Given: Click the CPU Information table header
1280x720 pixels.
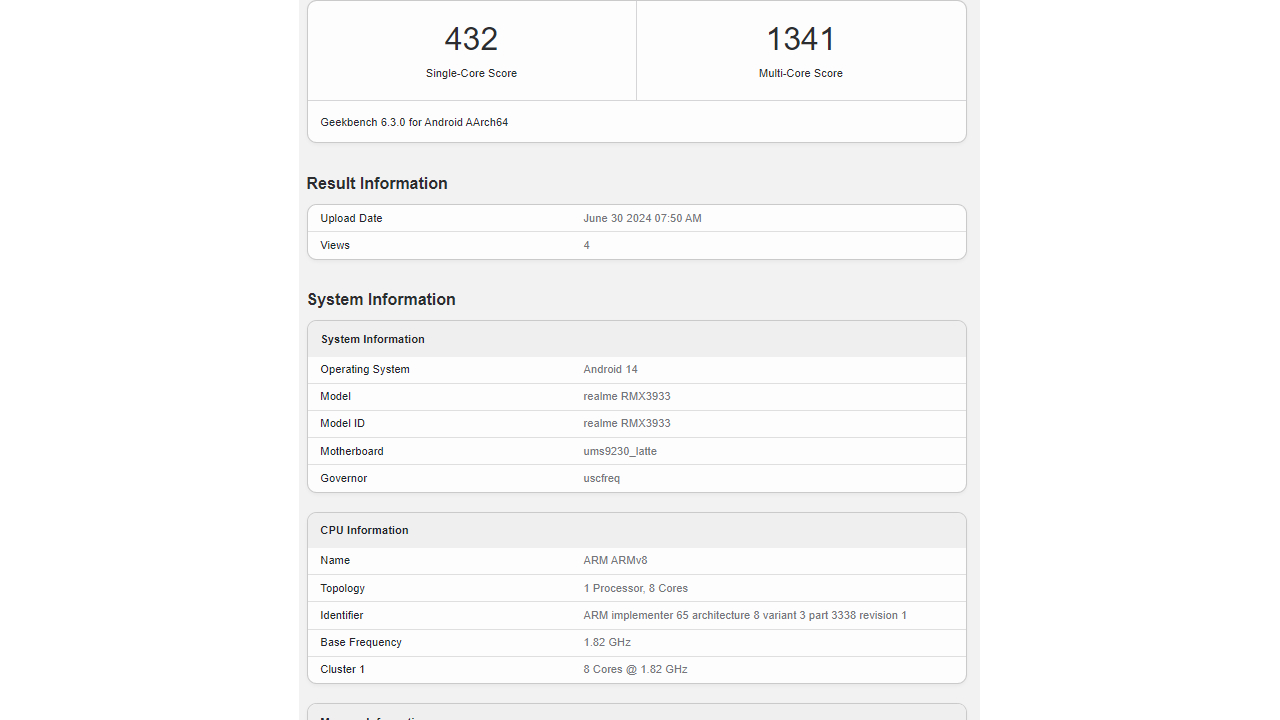Looking at the screenshot, I should 364,530.
